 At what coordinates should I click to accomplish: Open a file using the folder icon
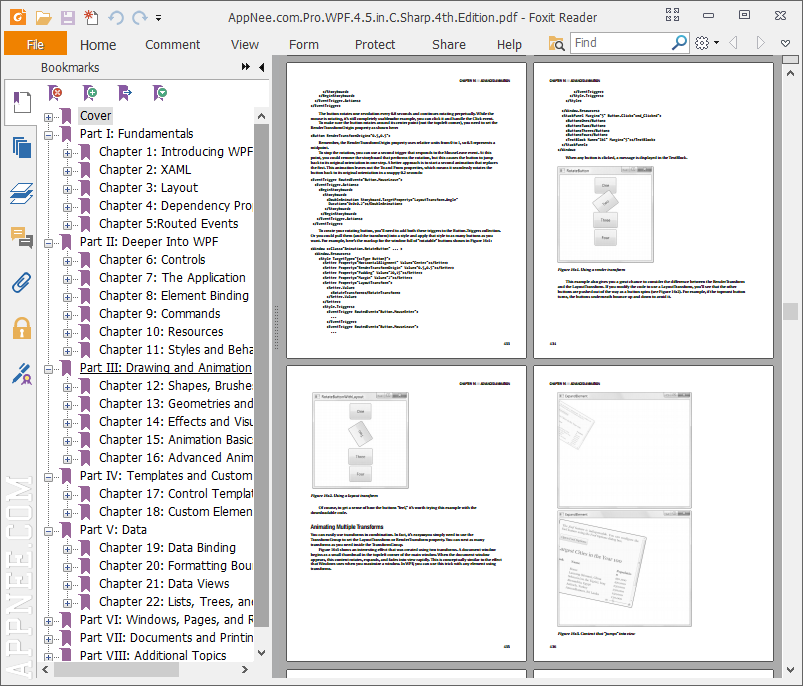pos(44,18)
